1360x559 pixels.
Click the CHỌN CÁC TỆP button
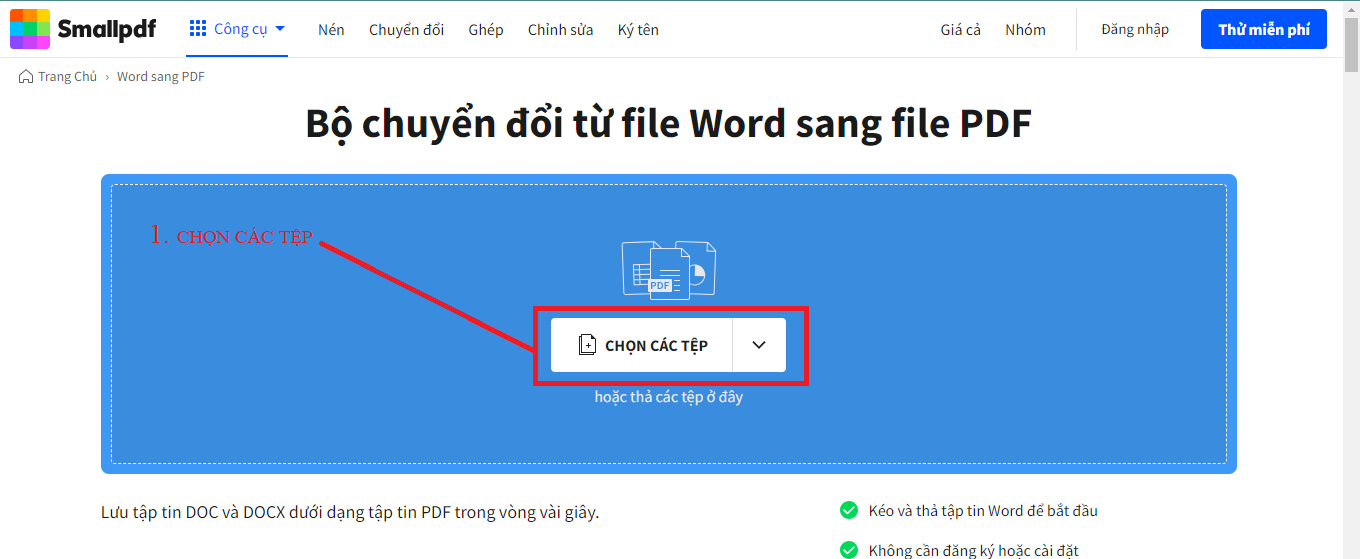[x=642, y=345]
